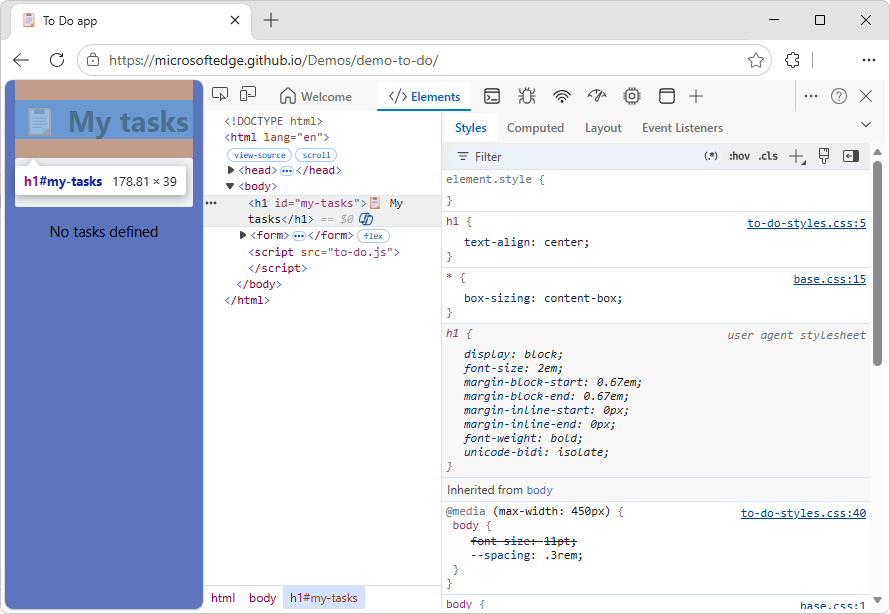Screen dimensions: 890x614
Task: Activate the inspect element tool
Action: click(x=220, y=95)
